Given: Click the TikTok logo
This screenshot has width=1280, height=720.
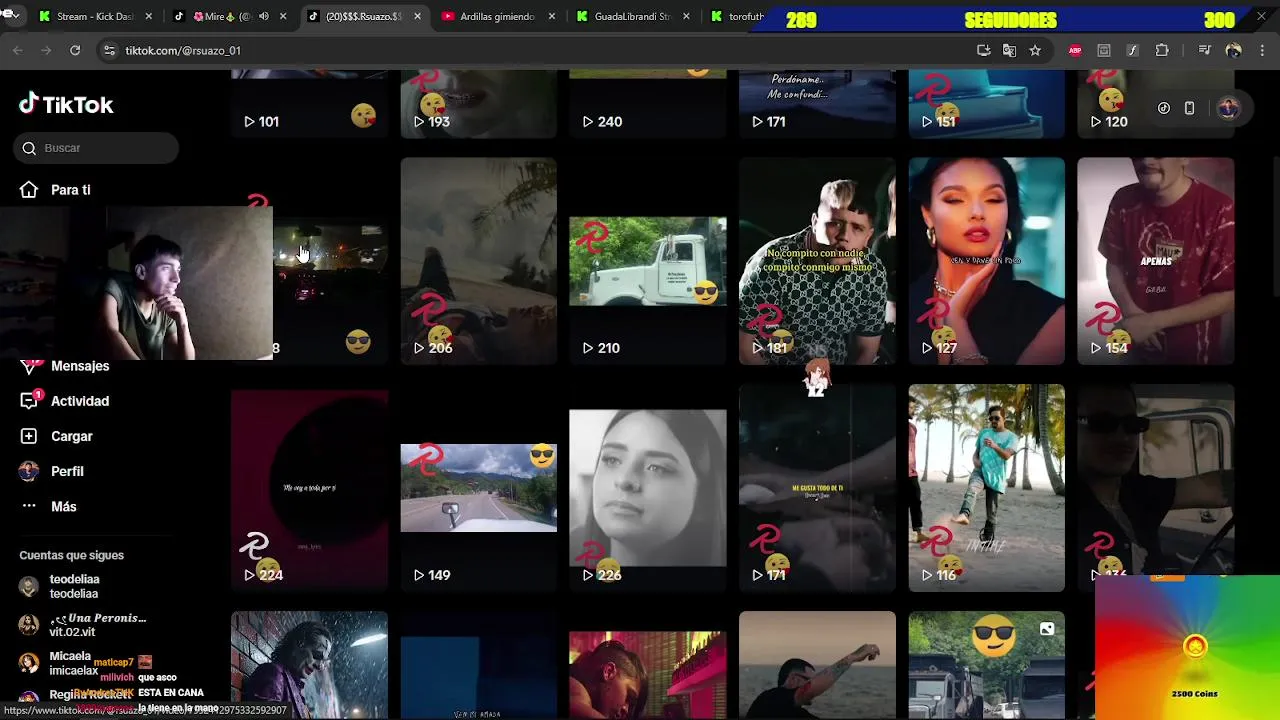Looking at the screenshot, I should click(66, 104).
